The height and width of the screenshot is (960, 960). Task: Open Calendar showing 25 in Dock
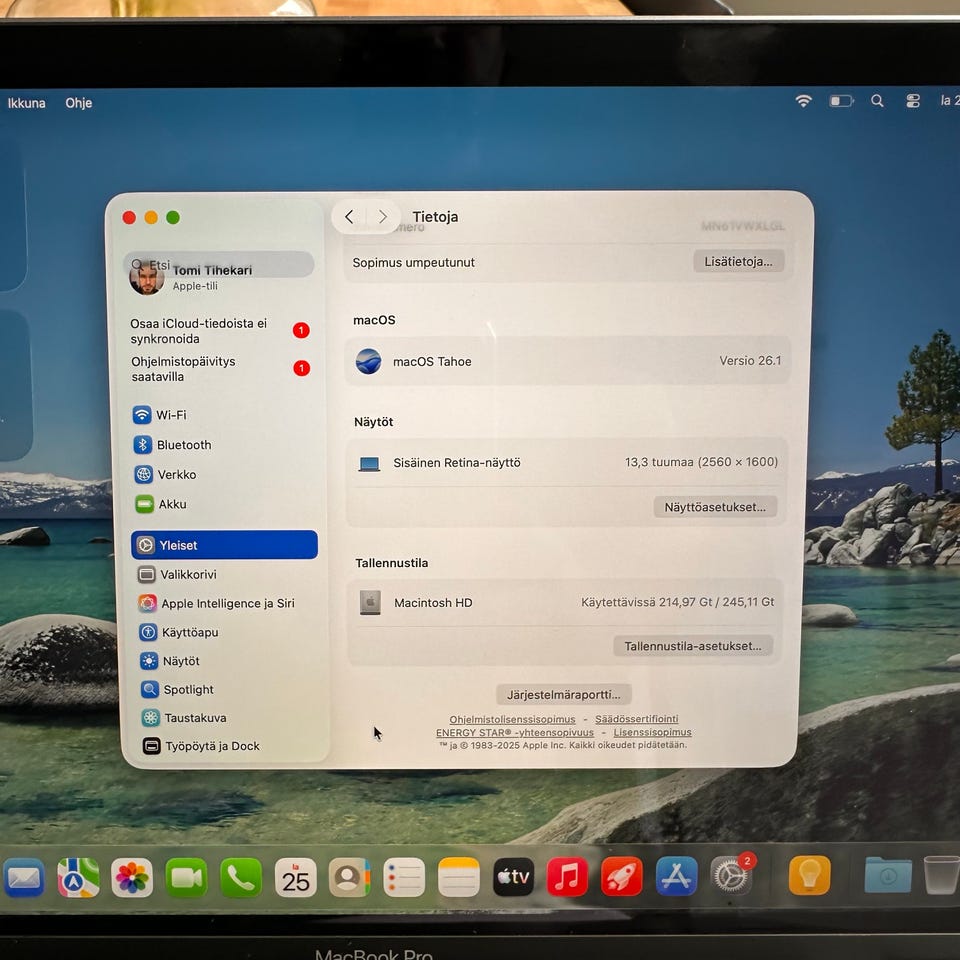[295, 878]
